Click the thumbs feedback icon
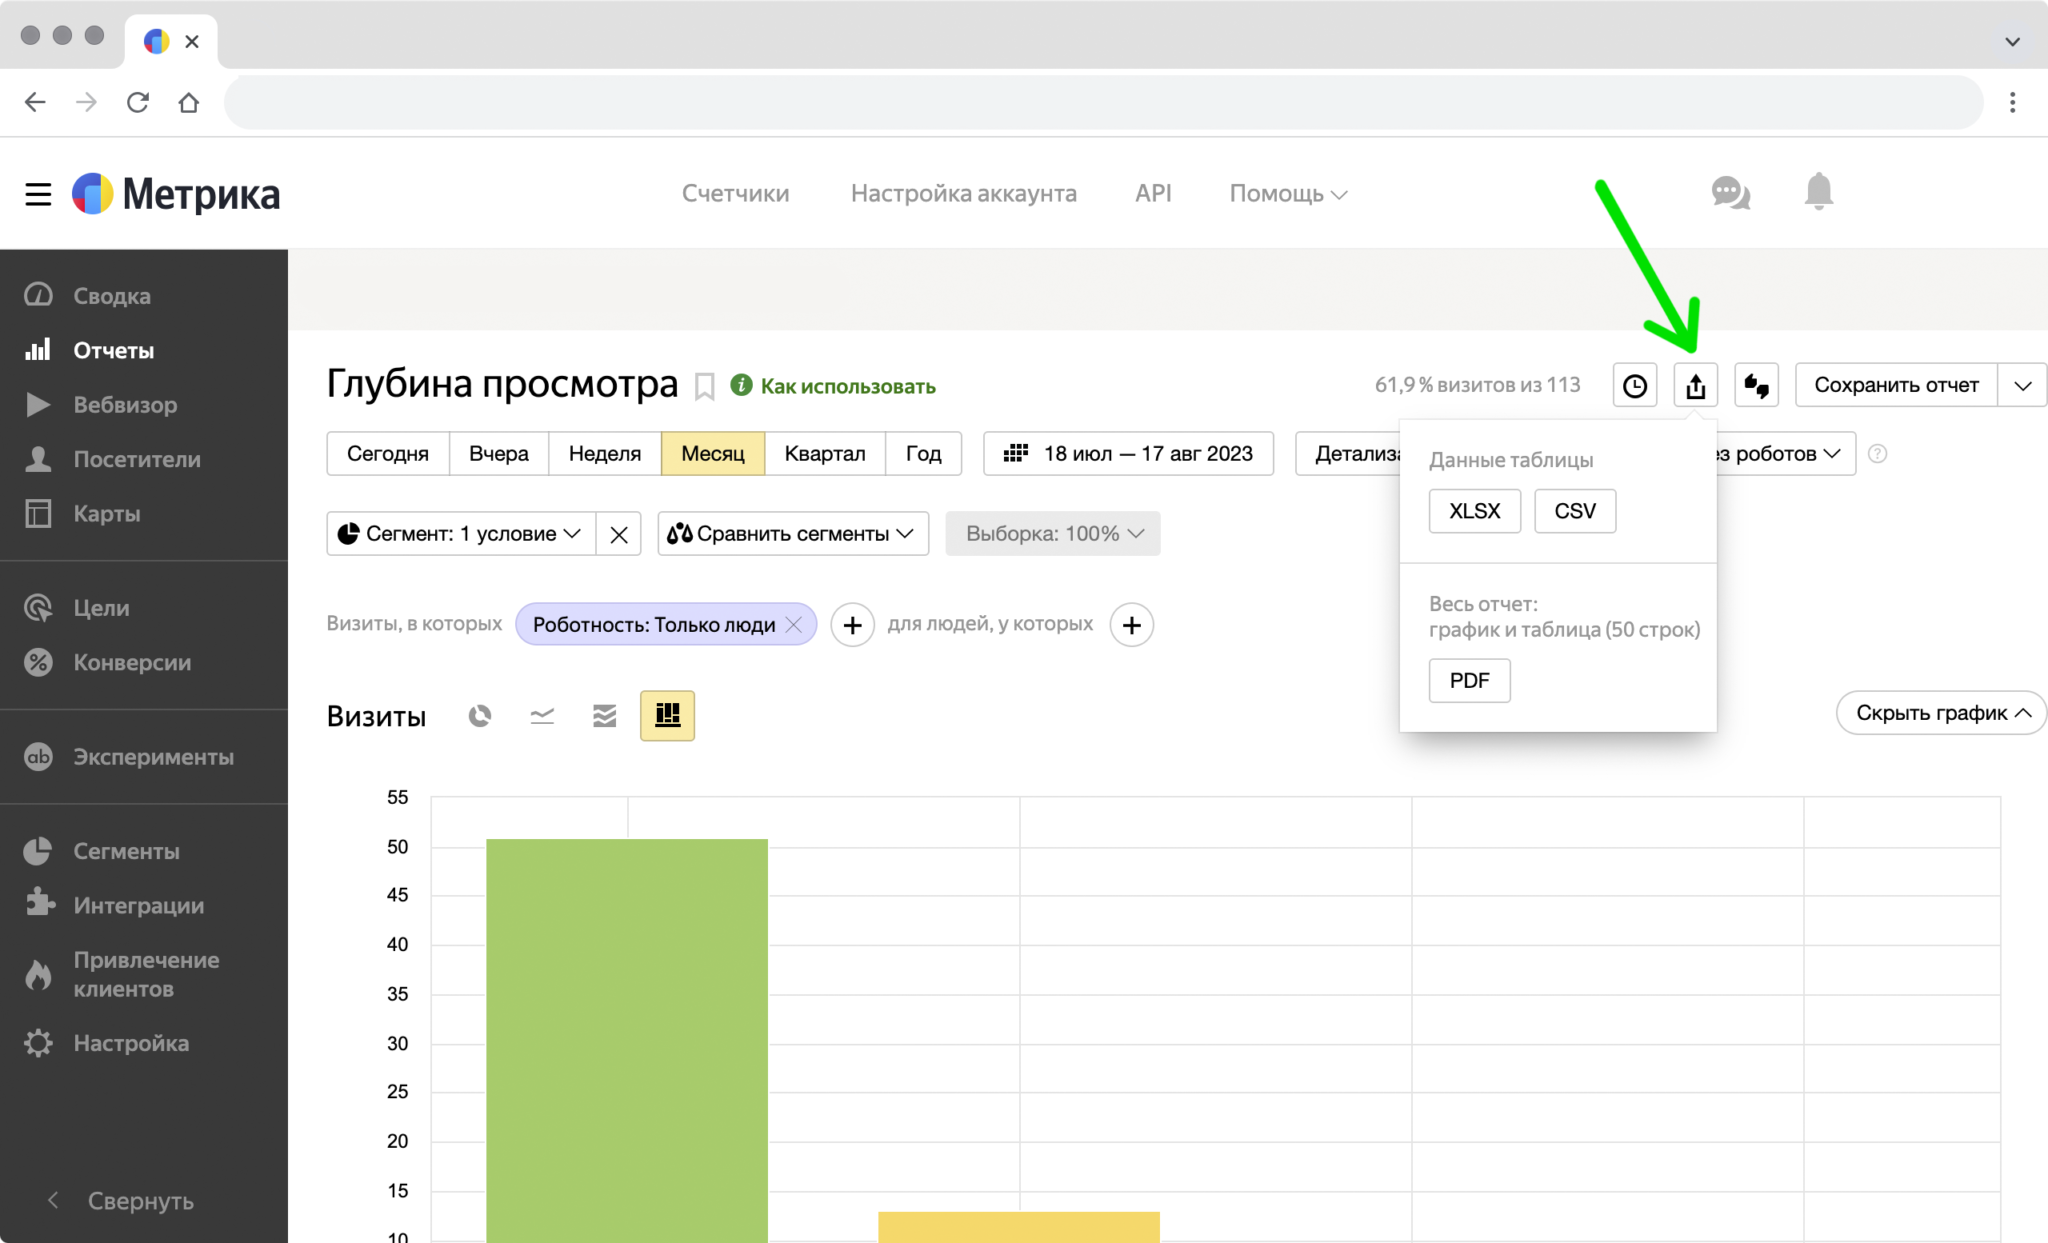This screenshot has width=2048, height=1243. (x=1756, y=385)
